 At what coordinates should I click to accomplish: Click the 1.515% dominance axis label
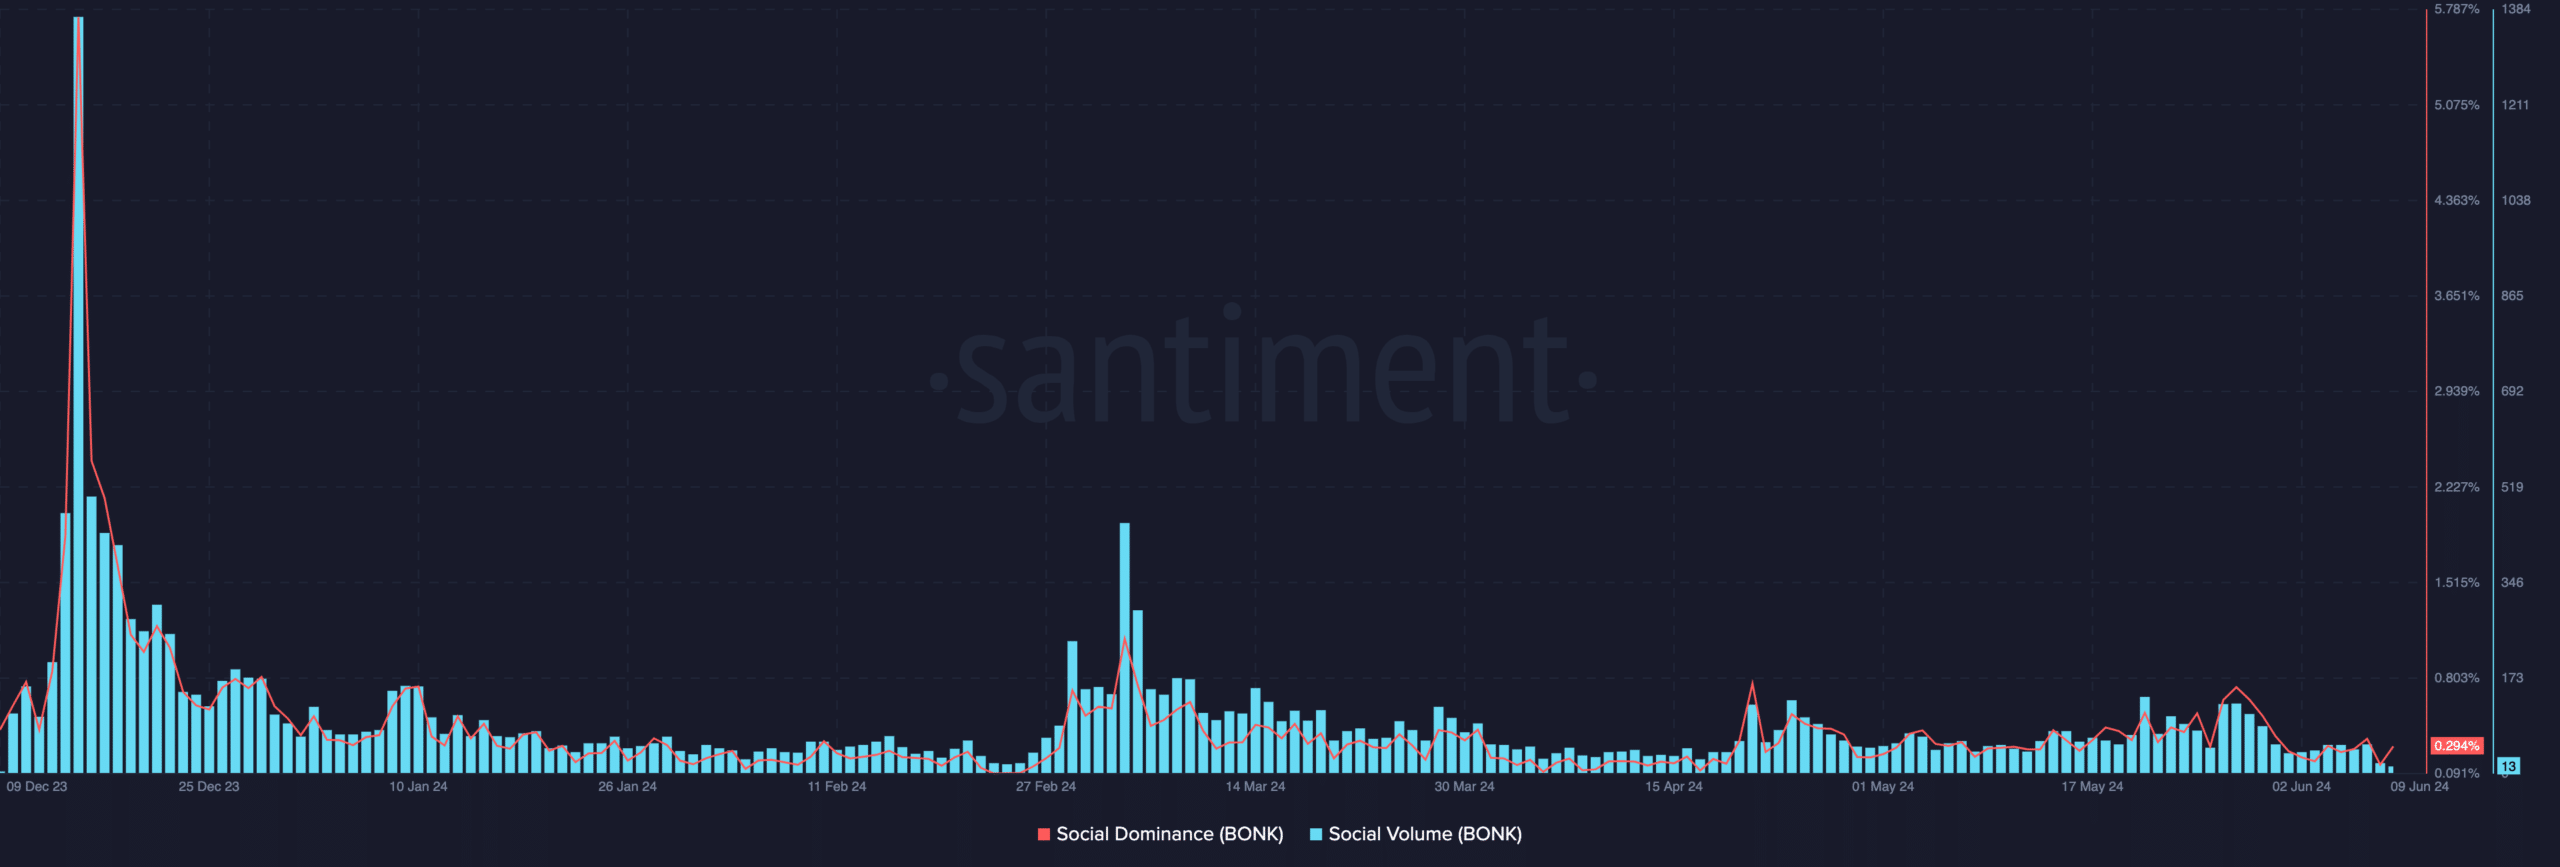(2457, 582)
